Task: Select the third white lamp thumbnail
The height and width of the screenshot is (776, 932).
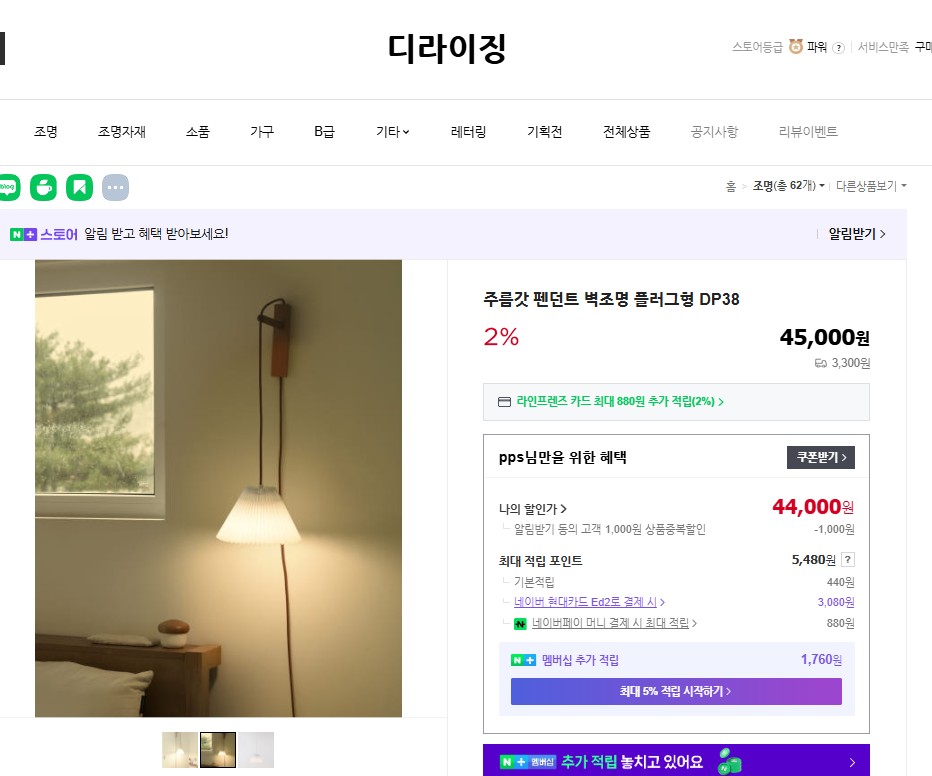Action: pyautogui.click(x=256, y=750)
